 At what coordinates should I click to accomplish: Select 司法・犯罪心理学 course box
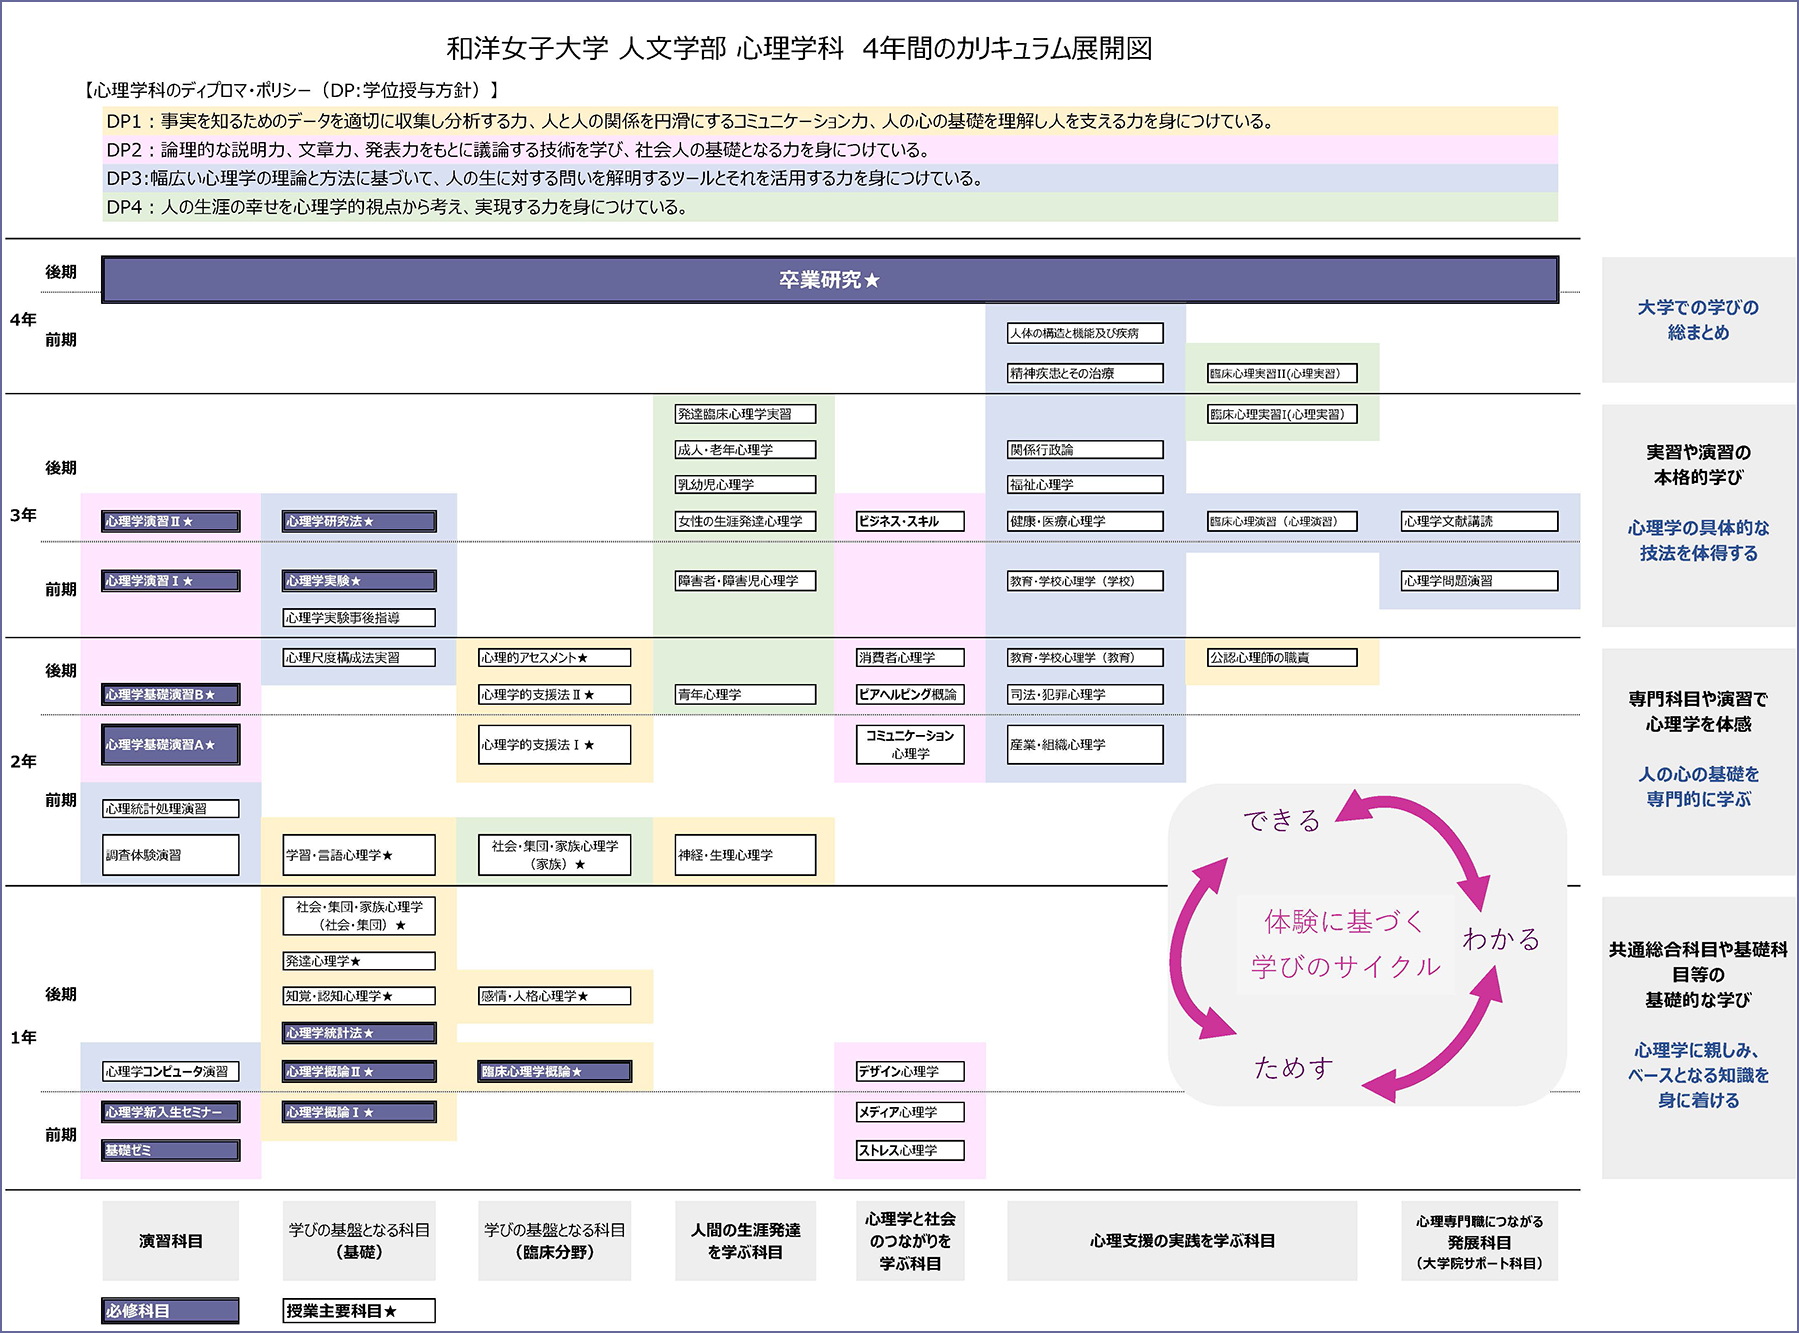click(x=1085, y=694)
